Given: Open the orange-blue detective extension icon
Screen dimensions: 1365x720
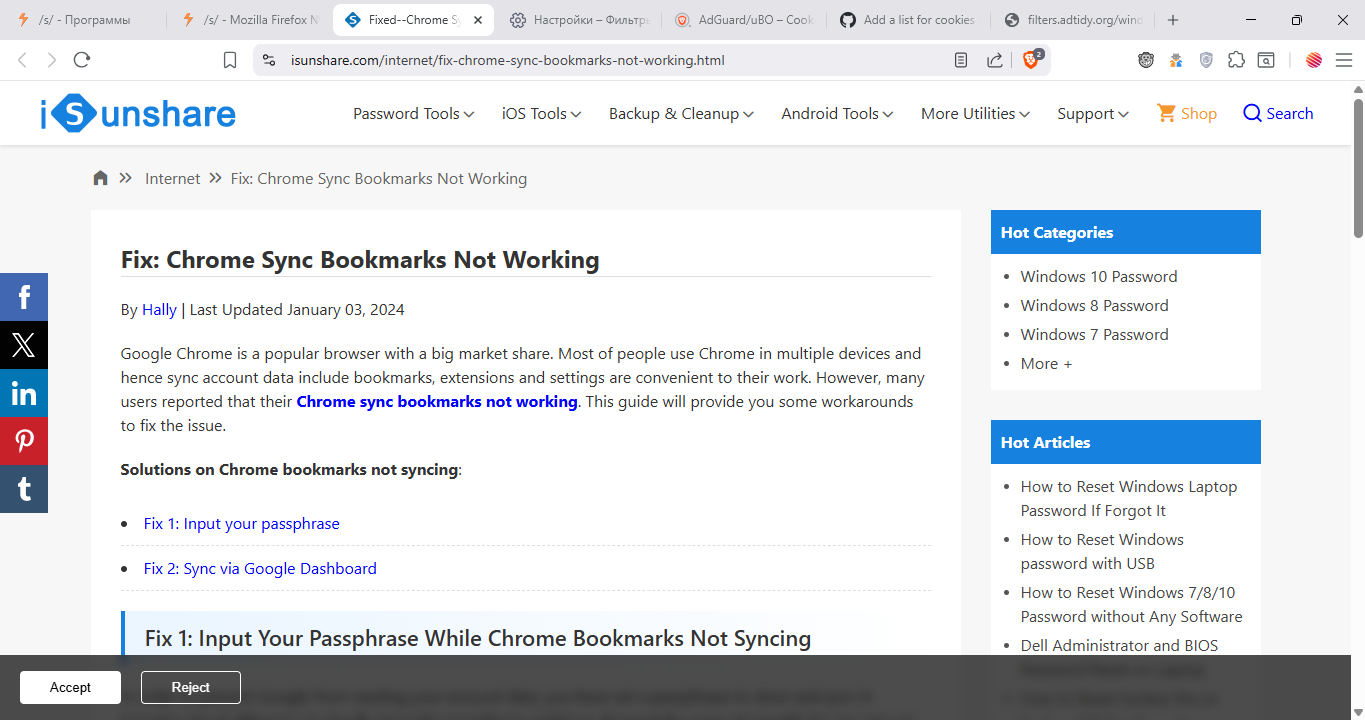Looking at the screenshot, I should point(1176,60).
